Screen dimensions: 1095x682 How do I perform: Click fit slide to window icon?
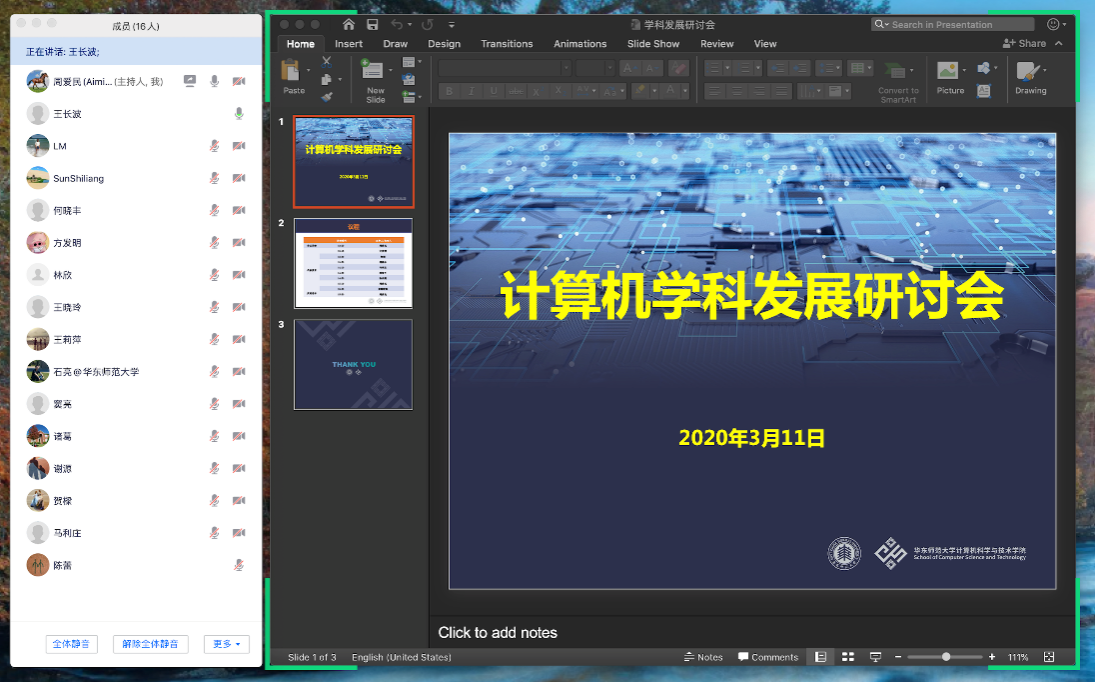coord(1049,657)
